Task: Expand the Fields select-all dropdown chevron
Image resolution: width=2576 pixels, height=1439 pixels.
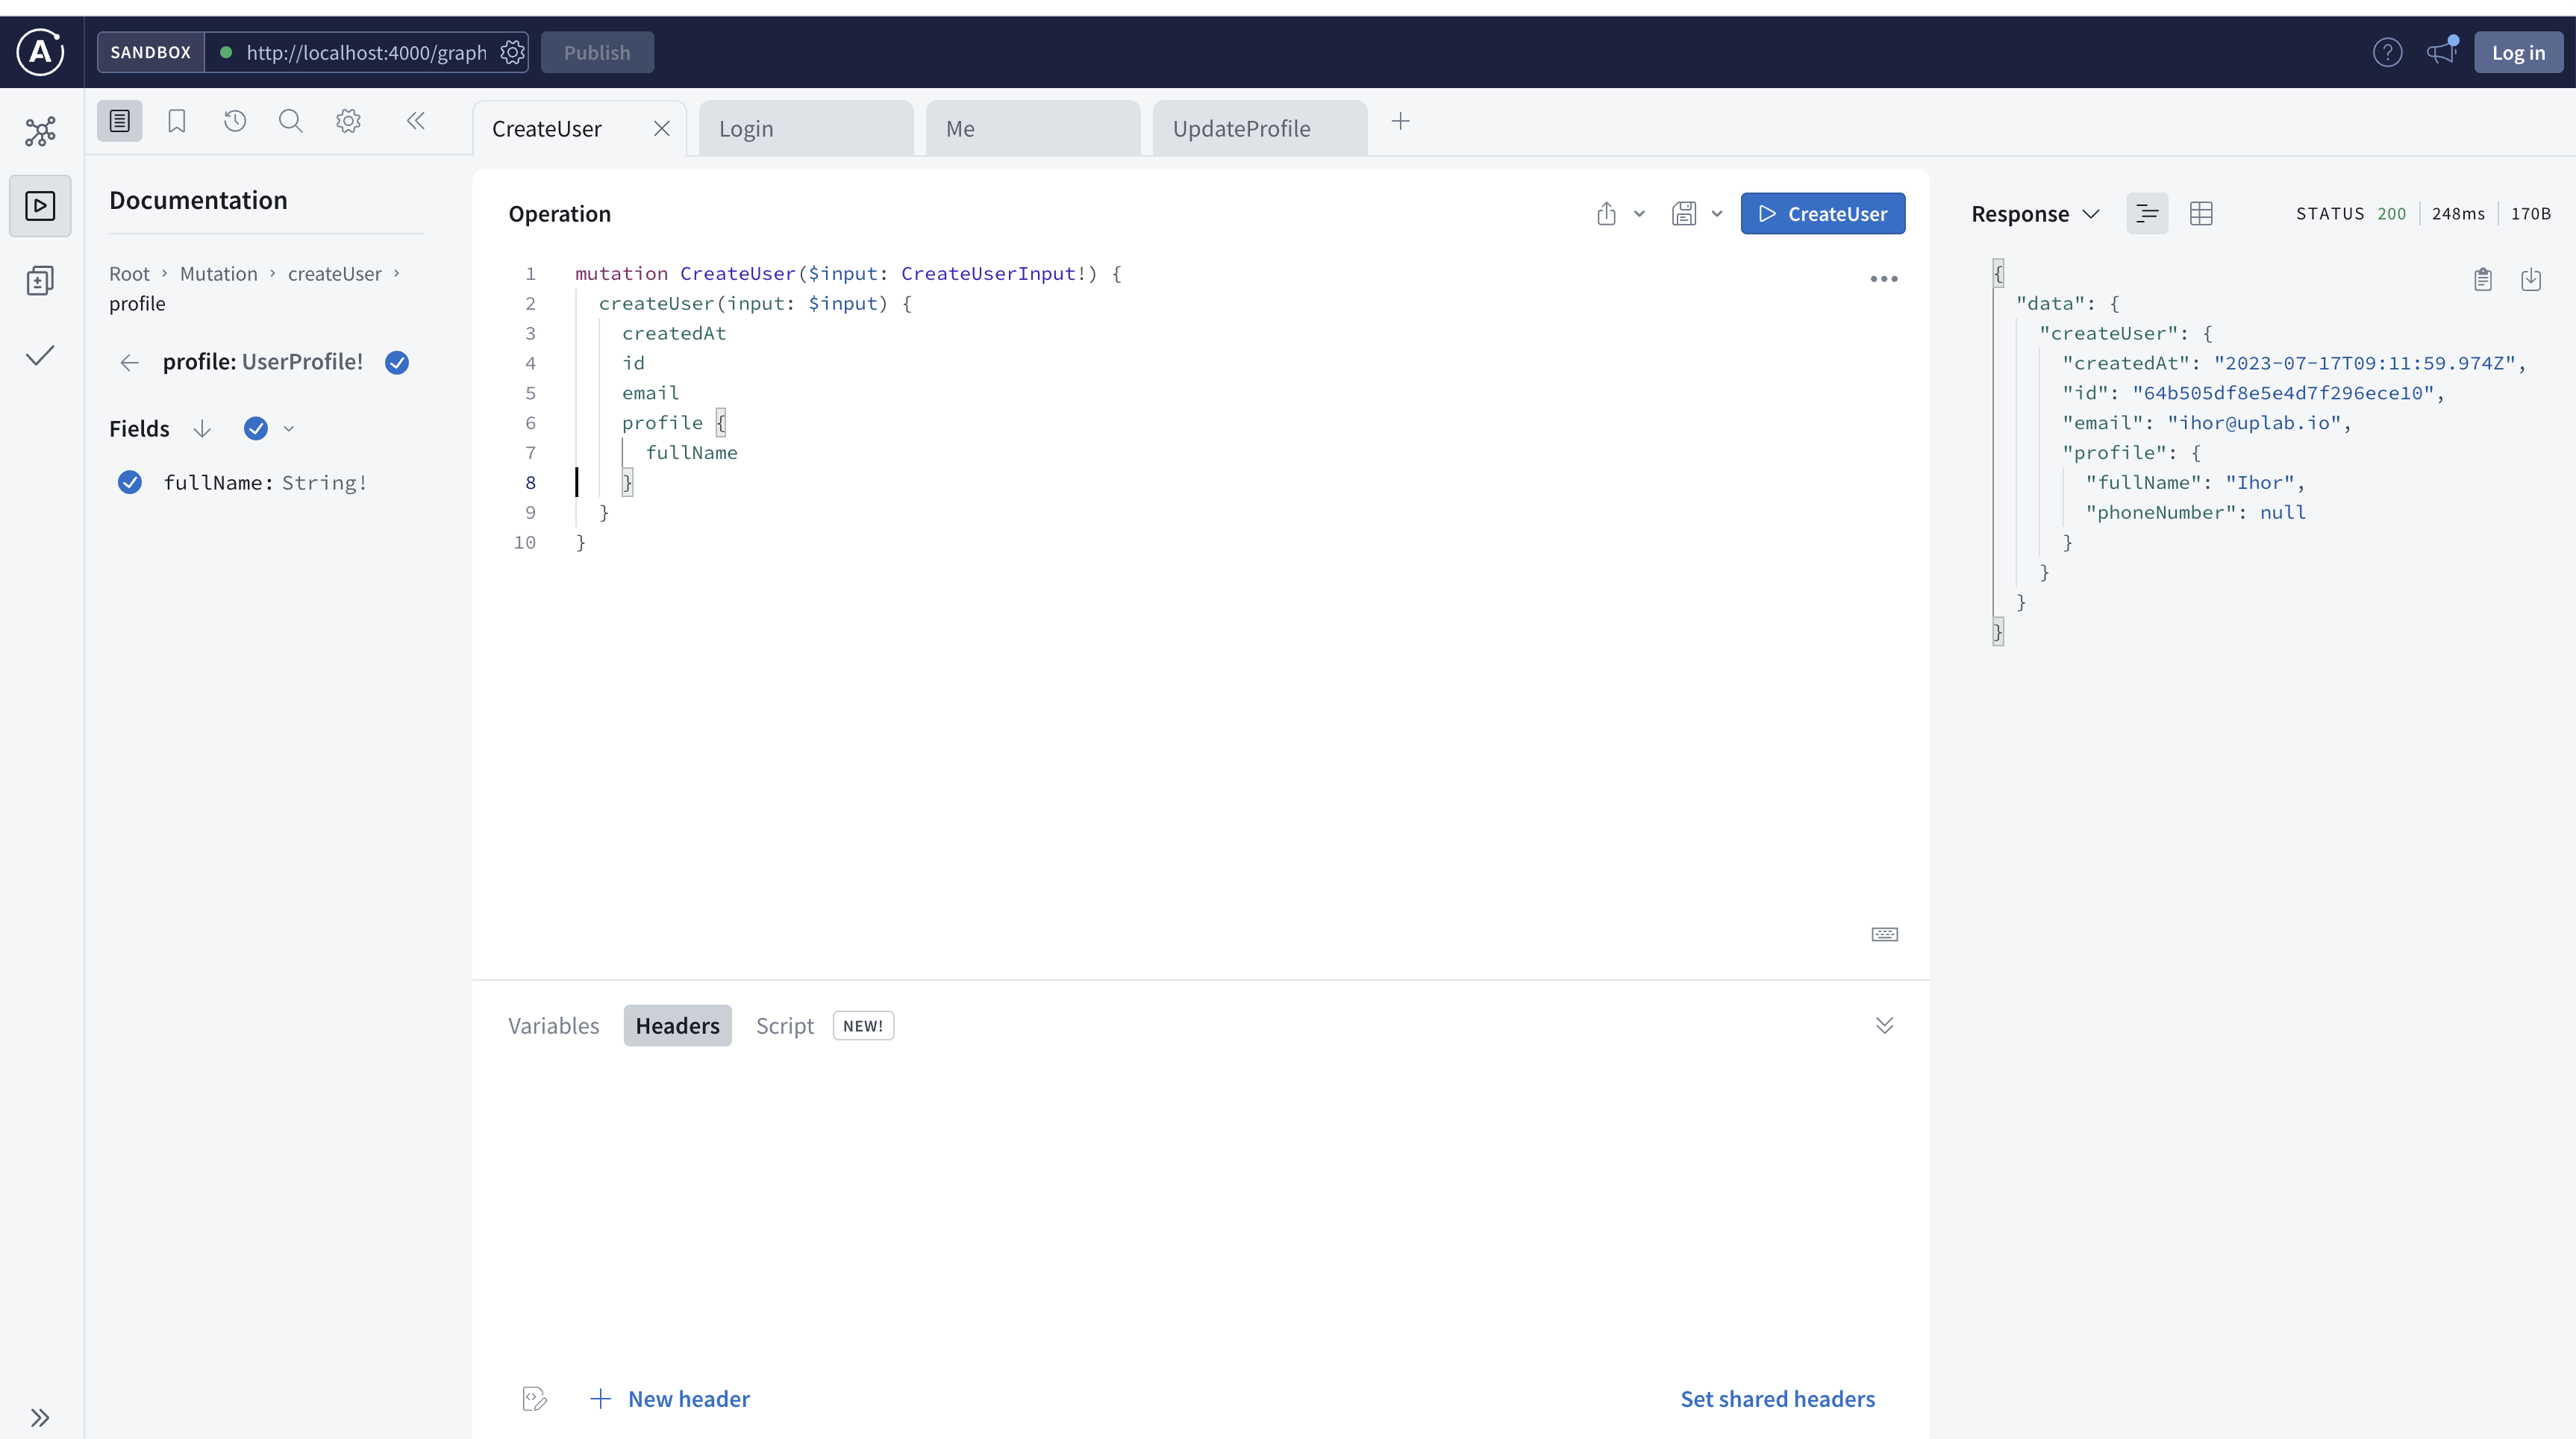Action: [289, 428]
